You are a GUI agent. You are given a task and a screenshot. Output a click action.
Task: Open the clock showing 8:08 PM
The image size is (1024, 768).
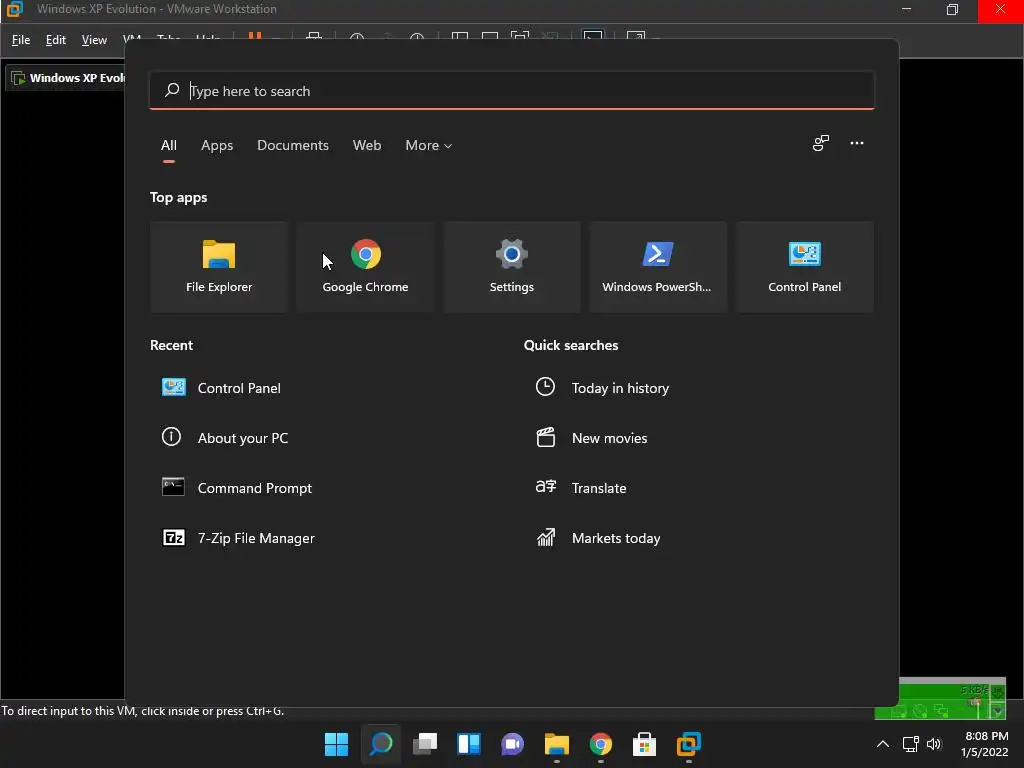tap(985, 744)
